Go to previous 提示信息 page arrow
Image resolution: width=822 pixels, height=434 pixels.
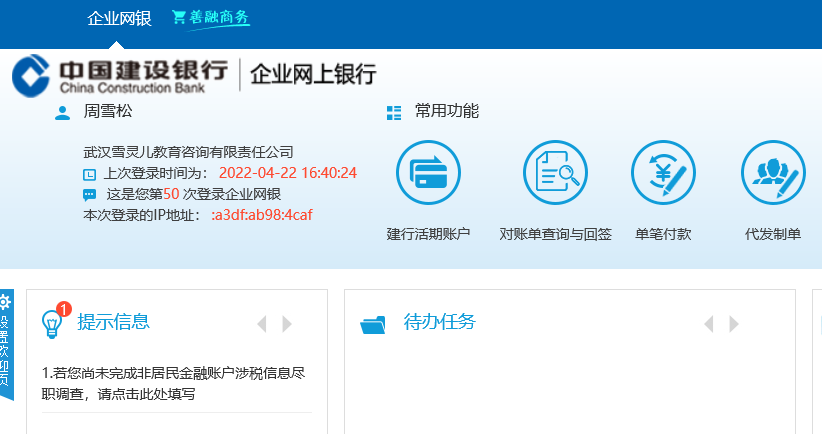pyautogui.click(x=262, y=324)
